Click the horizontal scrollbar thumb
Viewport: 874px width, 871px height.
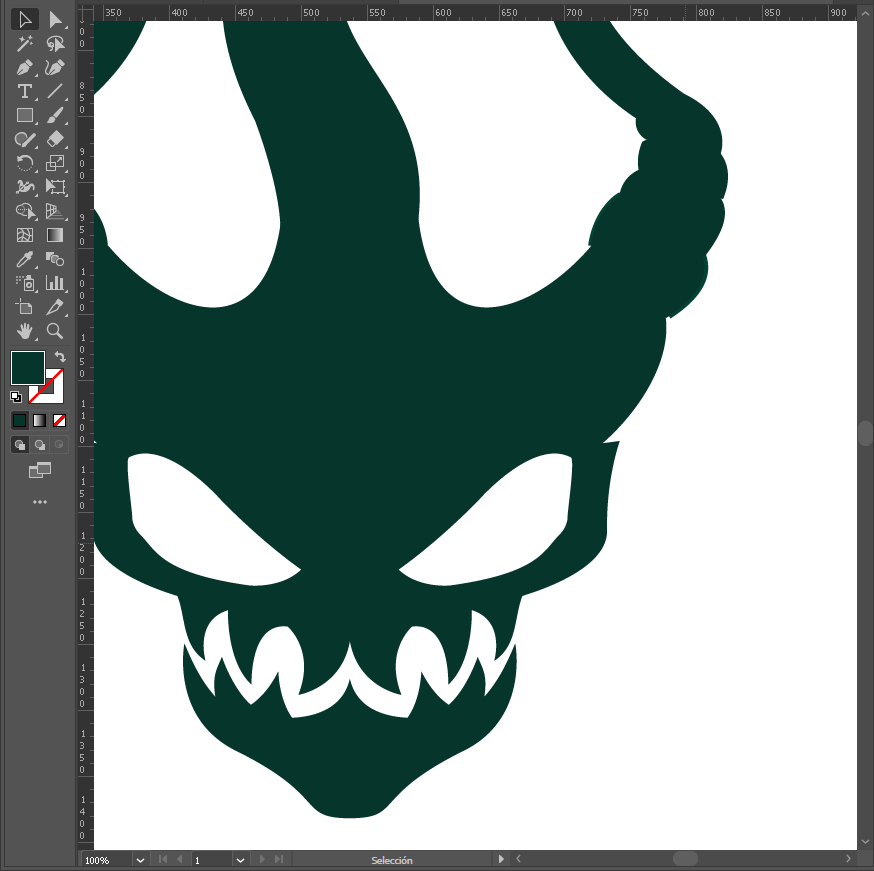[685, 859]
